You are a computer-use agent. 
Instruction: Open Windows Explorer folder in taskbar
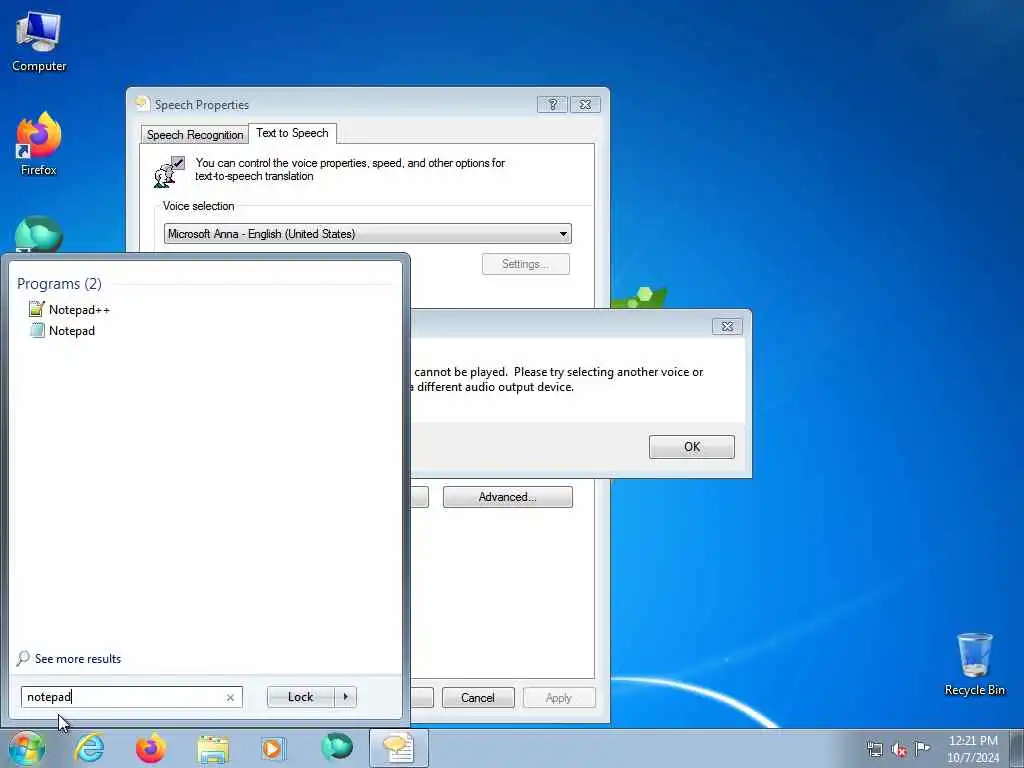tap(213, 748)
